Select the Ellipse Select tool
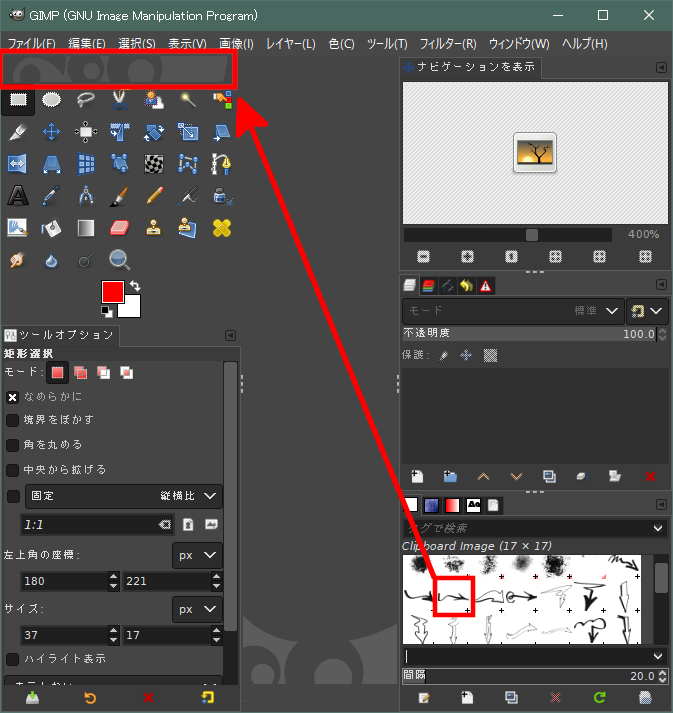 tap(51, 99)
